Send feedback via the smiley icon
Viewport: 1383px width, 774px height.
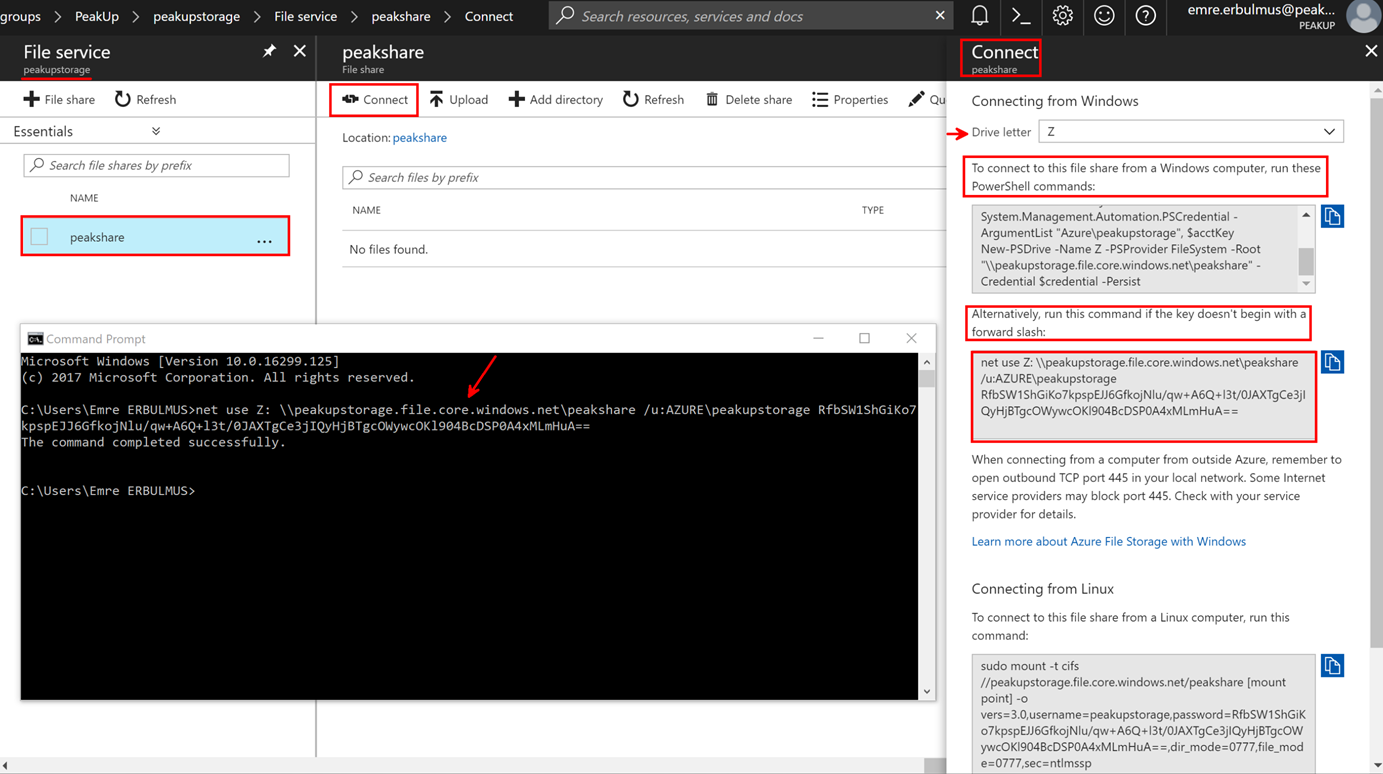coord(1104,15)
